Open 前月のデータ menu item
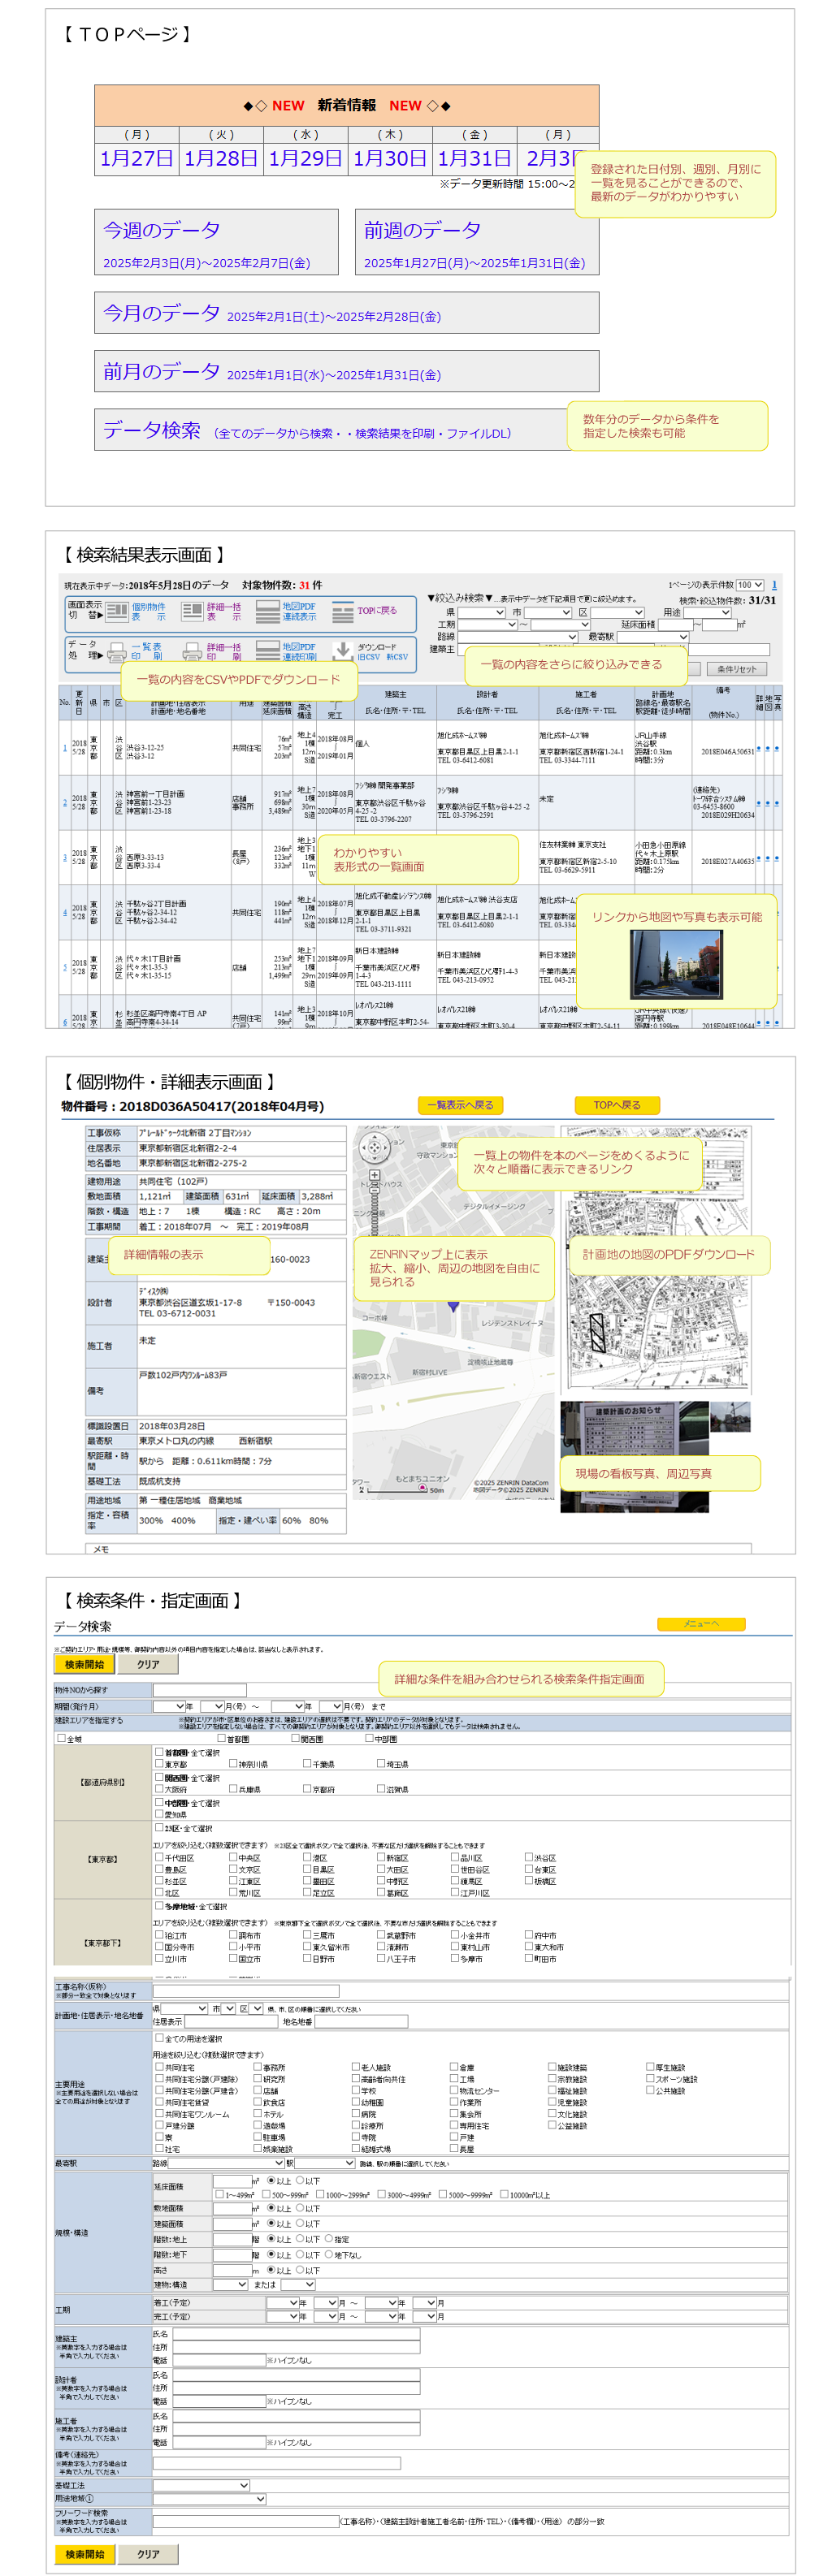The width and height of the screenshot is (832, 2576). 347,371
